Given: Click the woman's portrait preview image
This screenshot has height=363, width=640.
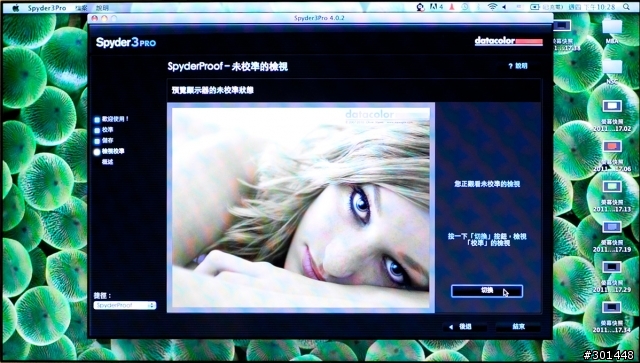Looking at the screenshot, I should [301, 207].
